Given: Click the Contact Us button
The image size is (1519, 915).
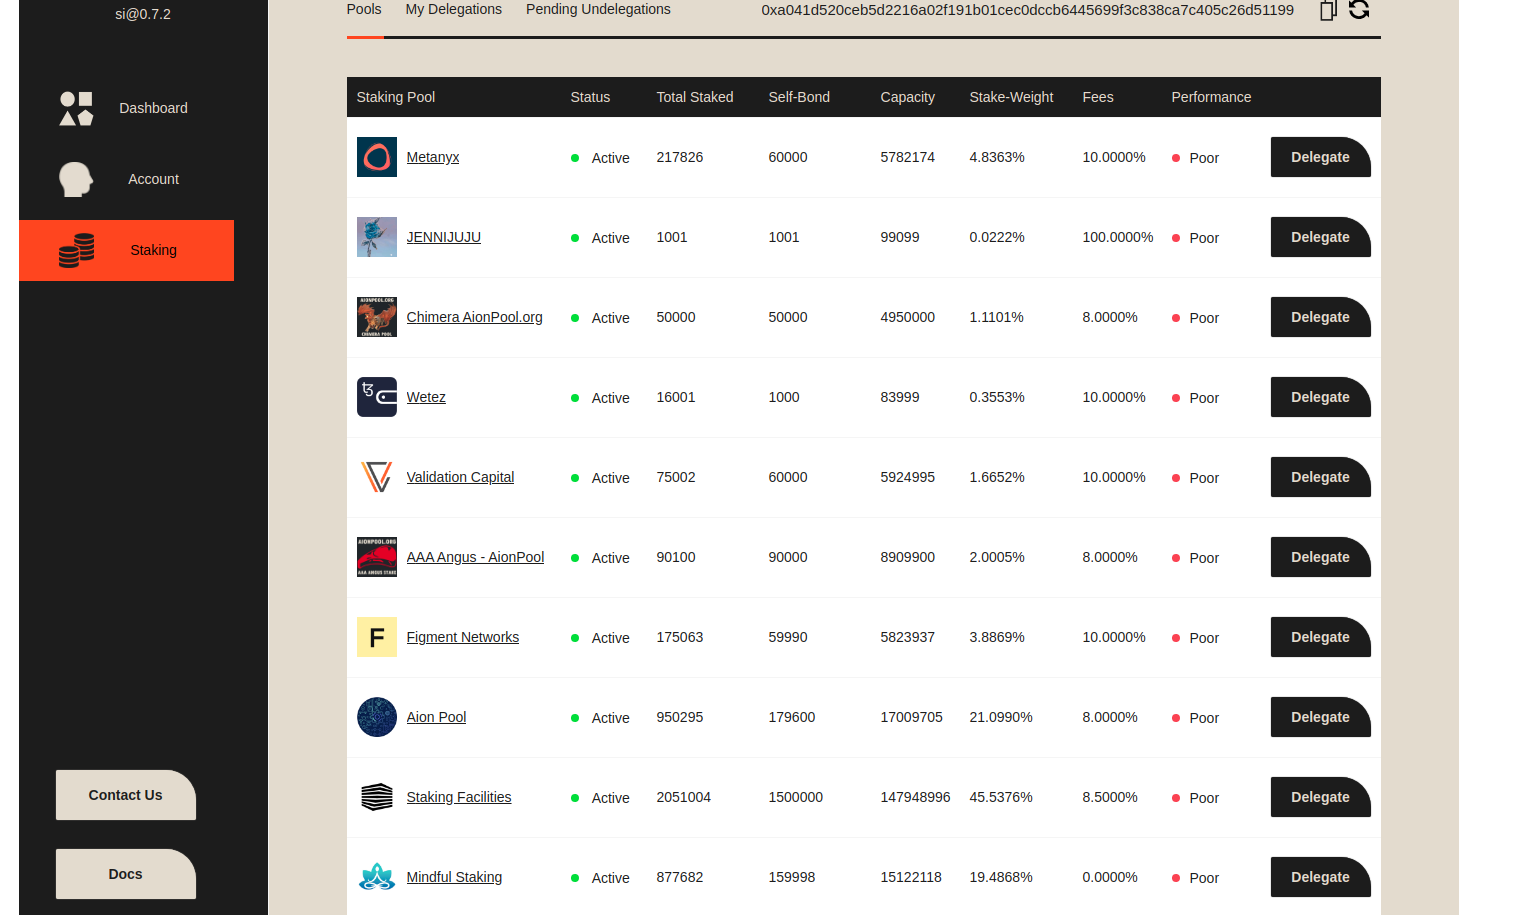Looking at the screenshot, I should pos(126,795).
